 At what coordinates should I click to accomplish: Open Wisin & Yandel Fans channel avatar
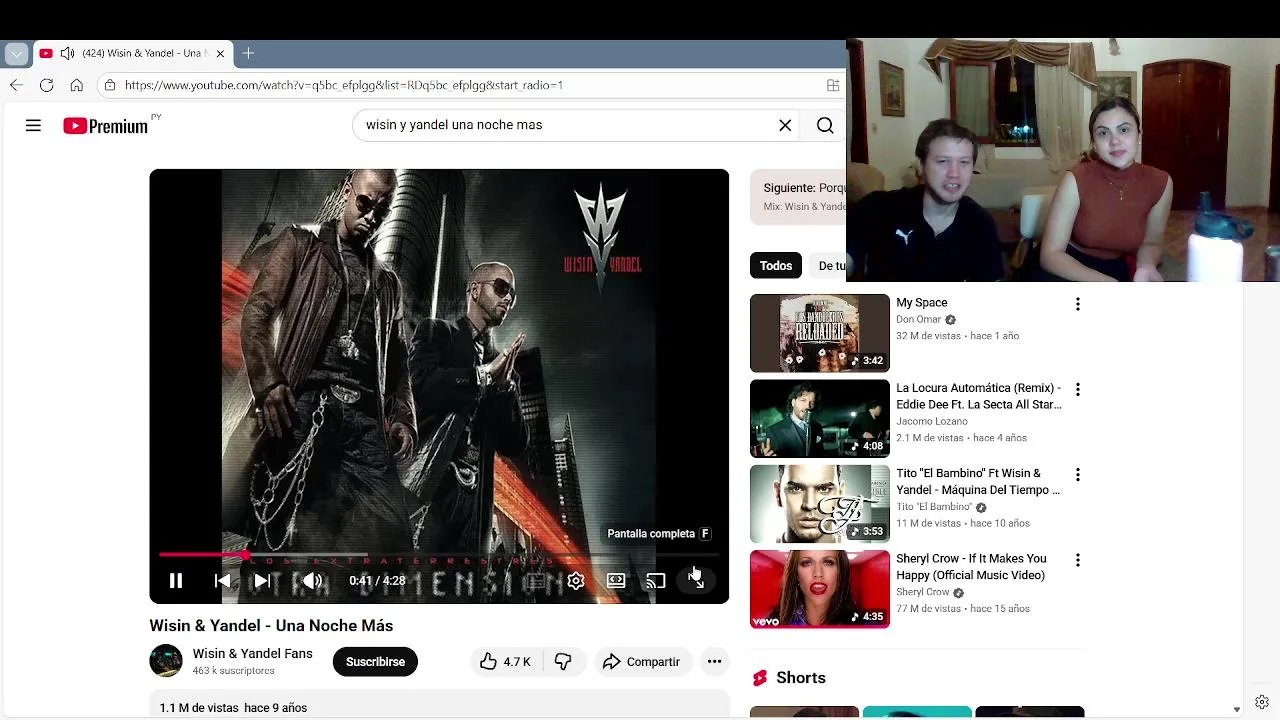click(x=166, y=661)
